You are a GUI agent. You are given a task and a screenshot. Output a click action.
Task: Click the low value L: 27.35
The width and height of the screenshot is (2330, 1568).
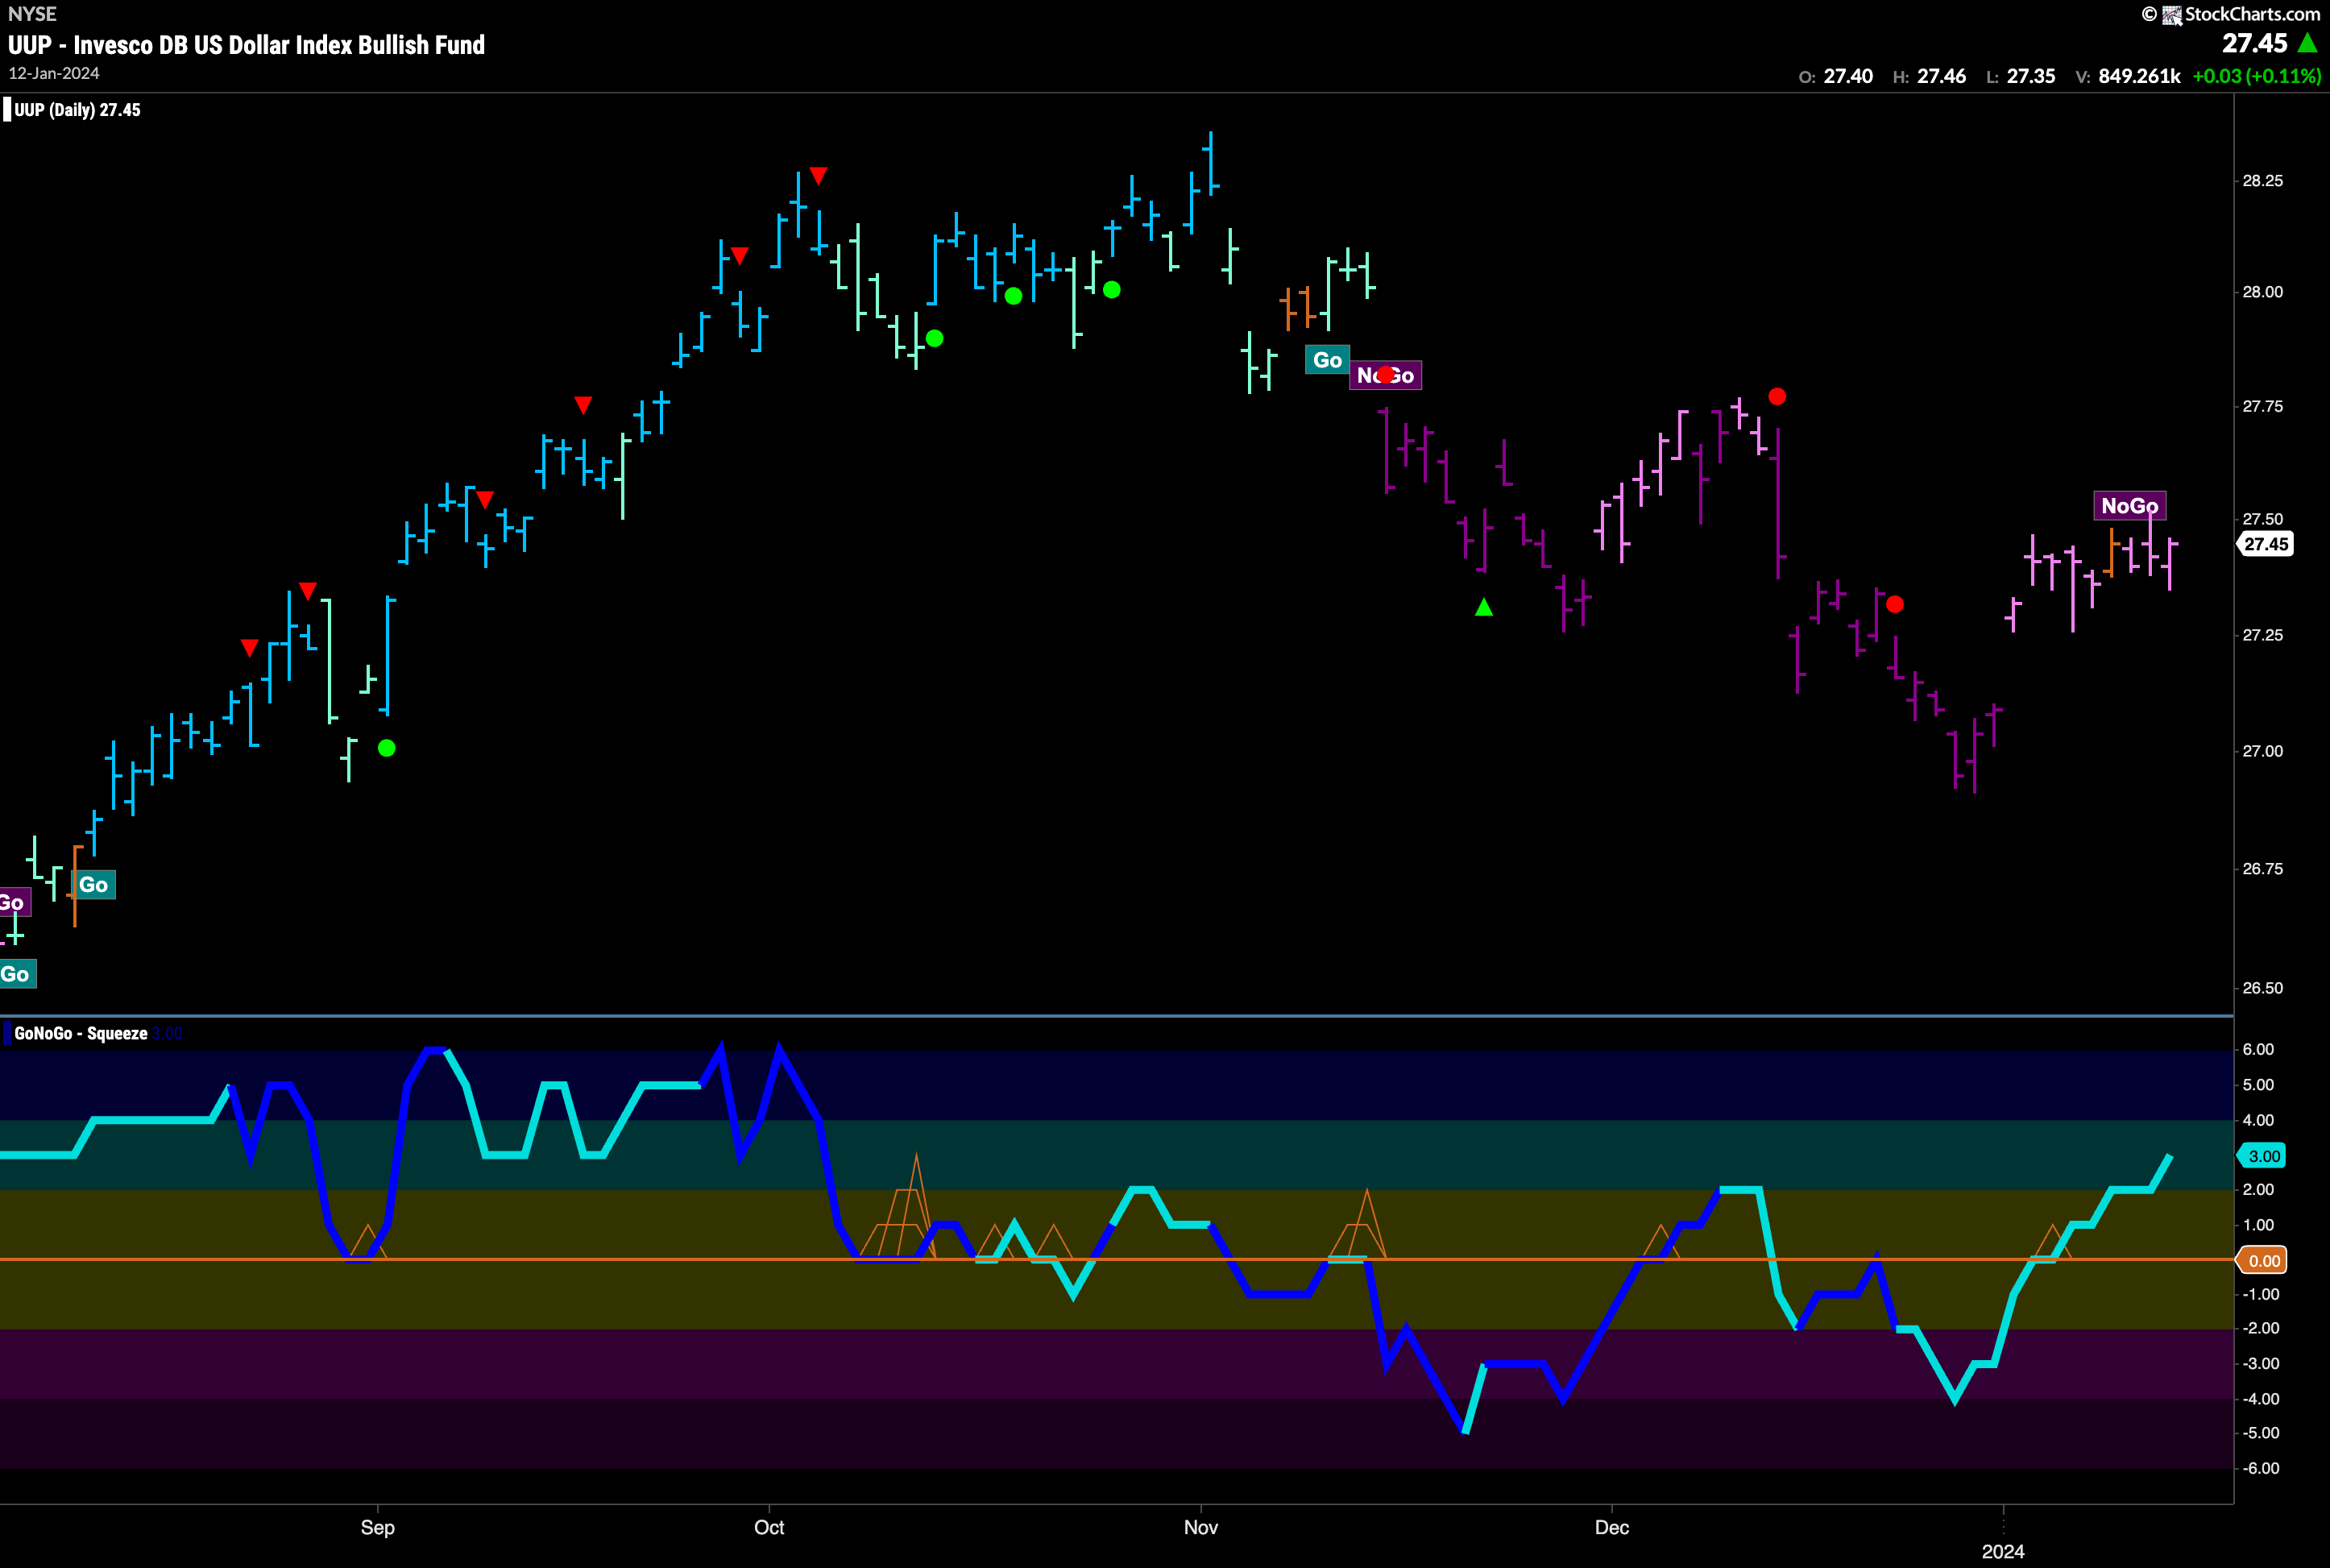2020,76
